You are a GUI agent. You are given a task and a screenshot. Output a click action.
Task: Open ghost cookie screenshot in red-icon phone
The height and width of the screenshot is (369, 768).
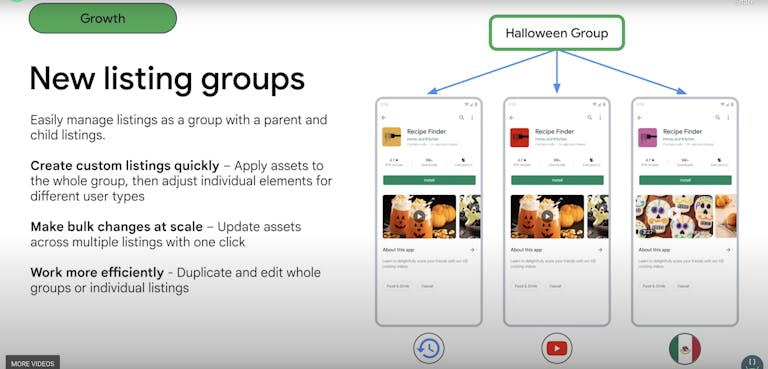coord(598,216)
